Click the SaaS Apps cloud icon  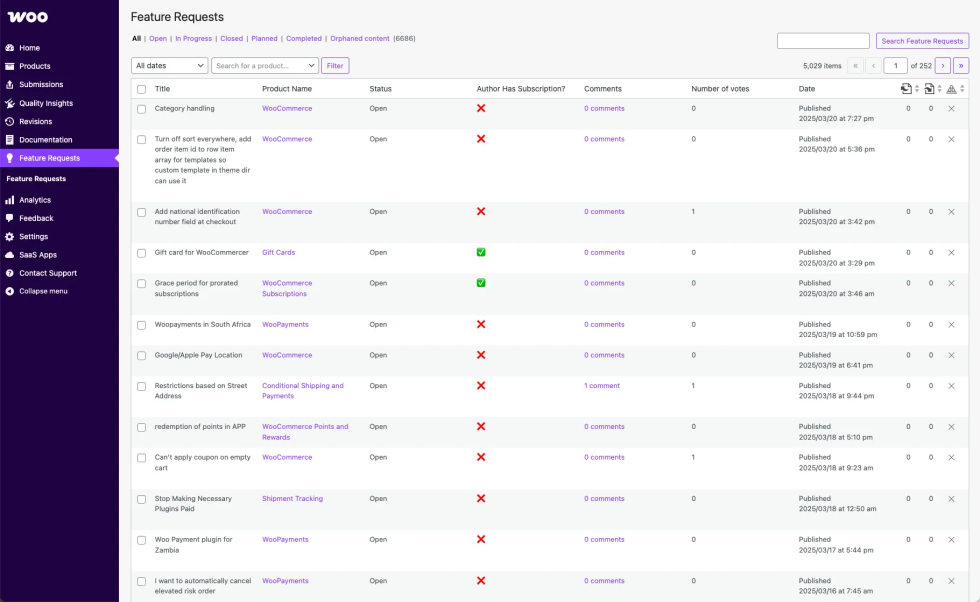[x=9, y=255]
